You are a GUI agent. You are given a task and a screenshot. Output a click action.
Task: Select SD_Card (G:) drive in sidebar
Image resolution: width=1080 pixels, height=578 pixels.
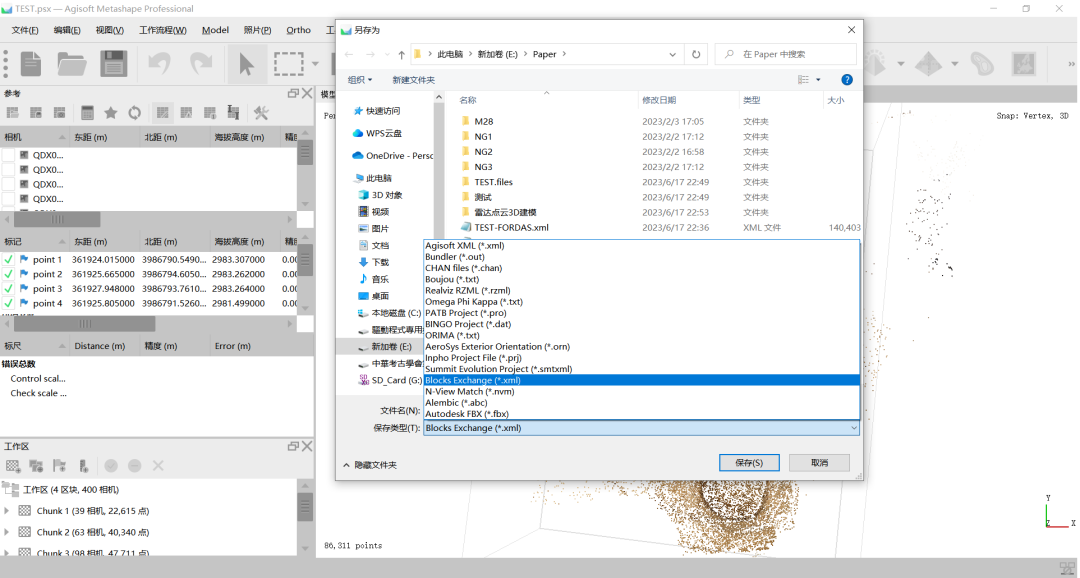point(391,380)
